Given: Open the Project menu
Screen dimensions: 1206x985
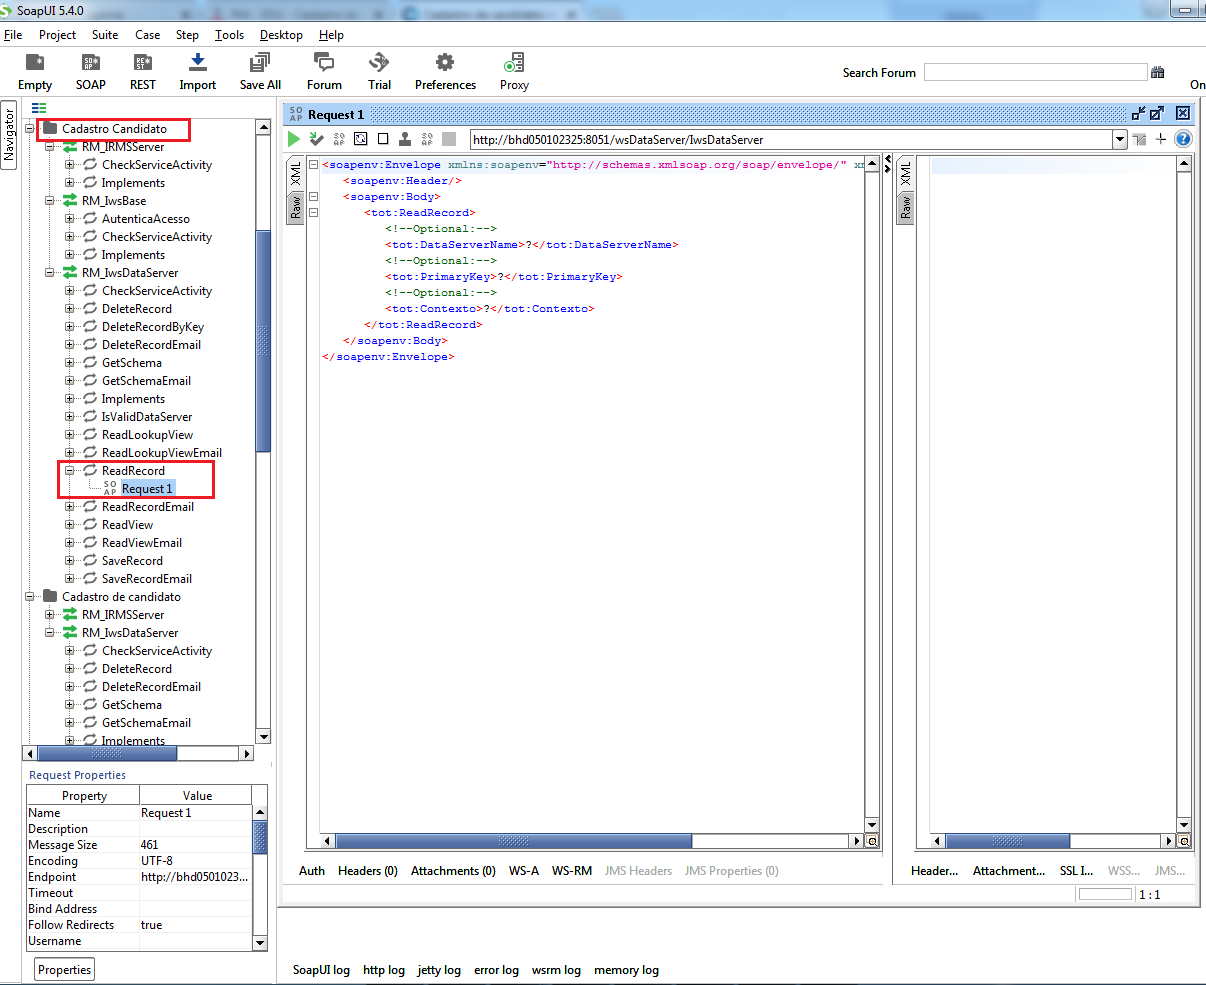Looking at the screenshot, I should (x=57, y=34).
